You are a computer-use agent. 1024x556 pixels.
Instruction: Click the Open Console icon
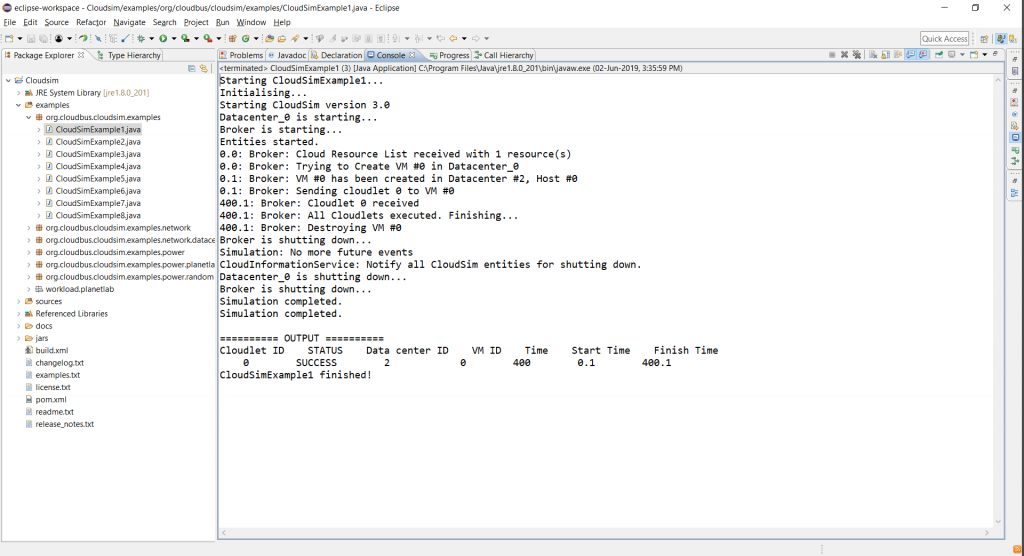click(x=974, y=55)
